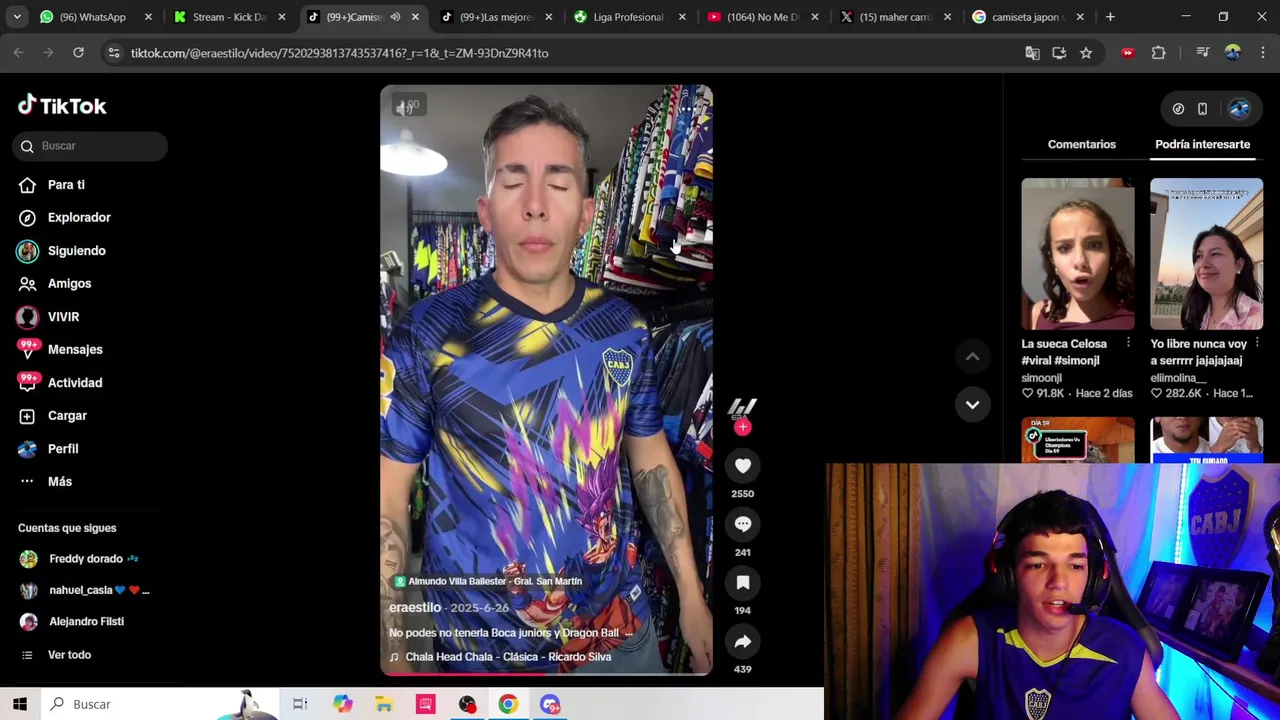Expand Ver todo followed accounts

[x=69, y=655]
